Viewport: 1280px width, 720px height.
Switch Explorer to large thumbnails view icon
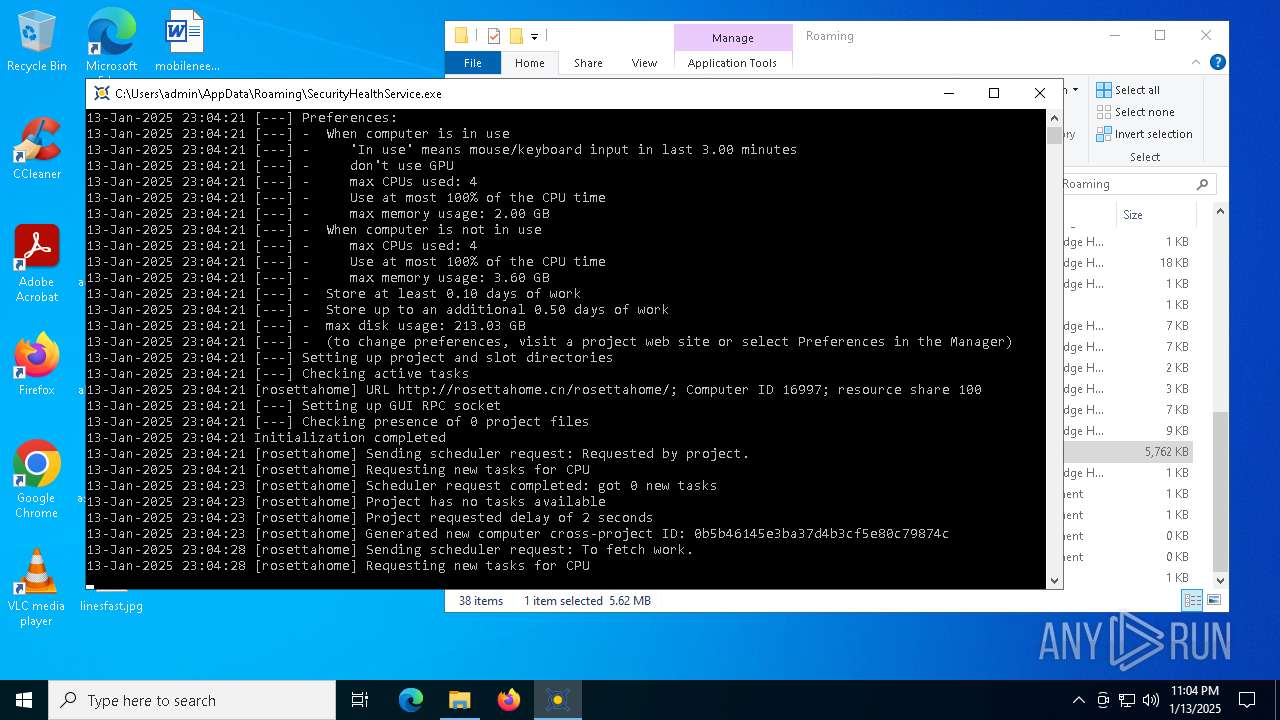coord(1214,600)
